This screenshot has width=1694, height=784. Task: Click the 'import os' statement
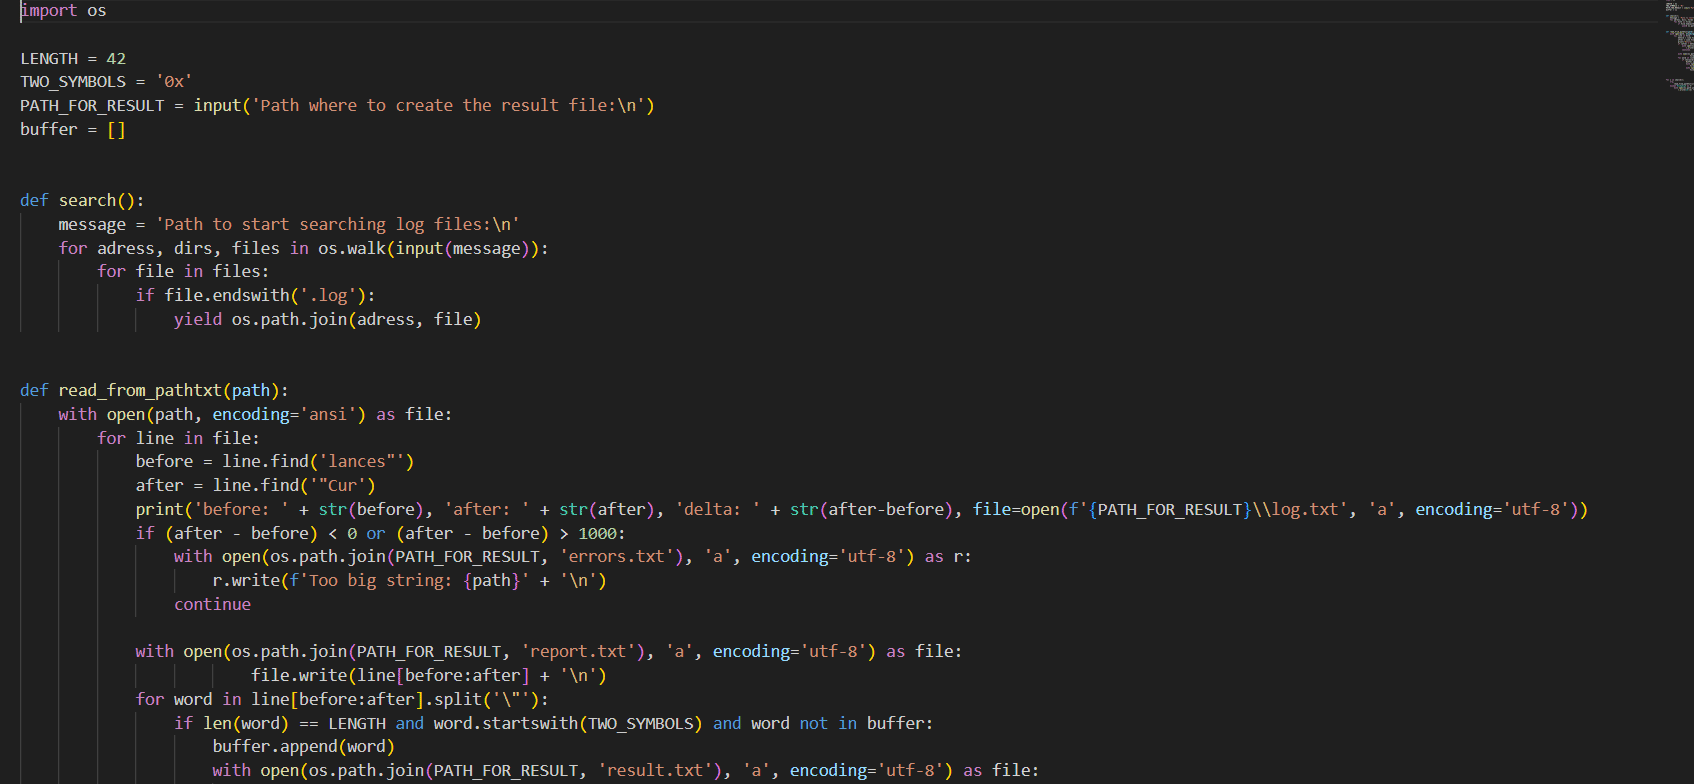tap(63, 11)
